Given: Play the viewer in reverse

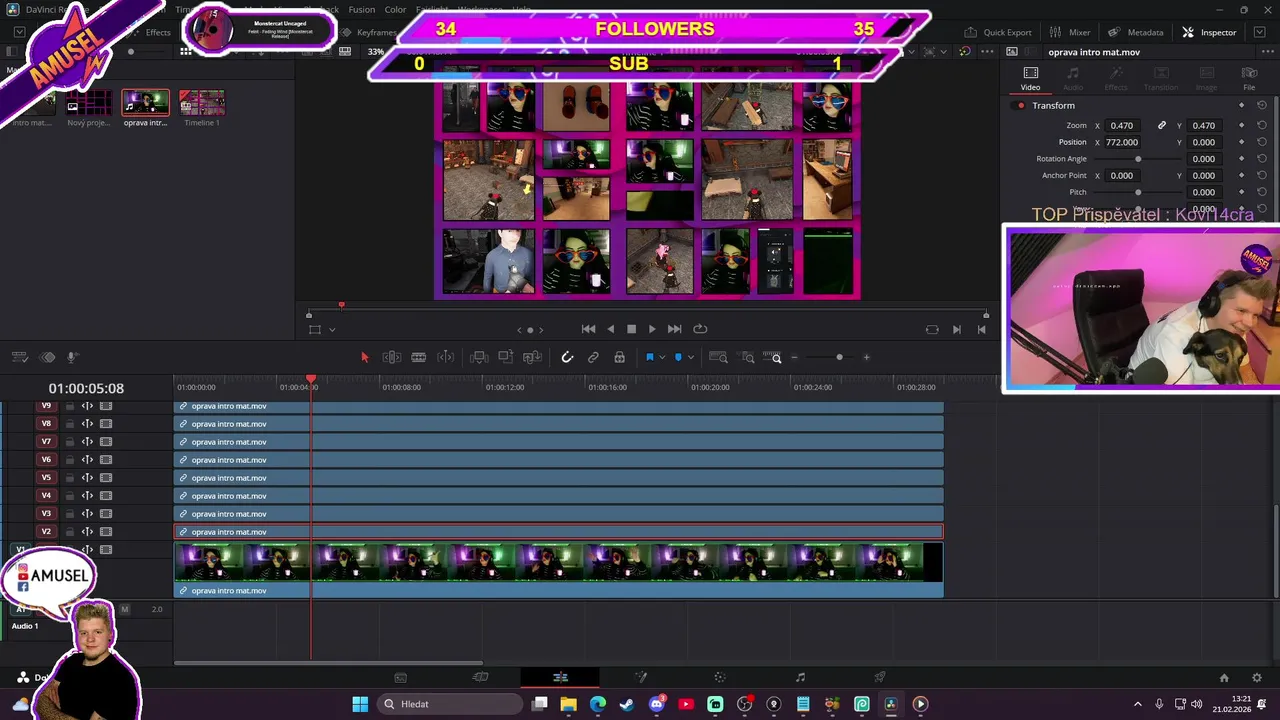Looking at the screenshot, I should (611, 329).
